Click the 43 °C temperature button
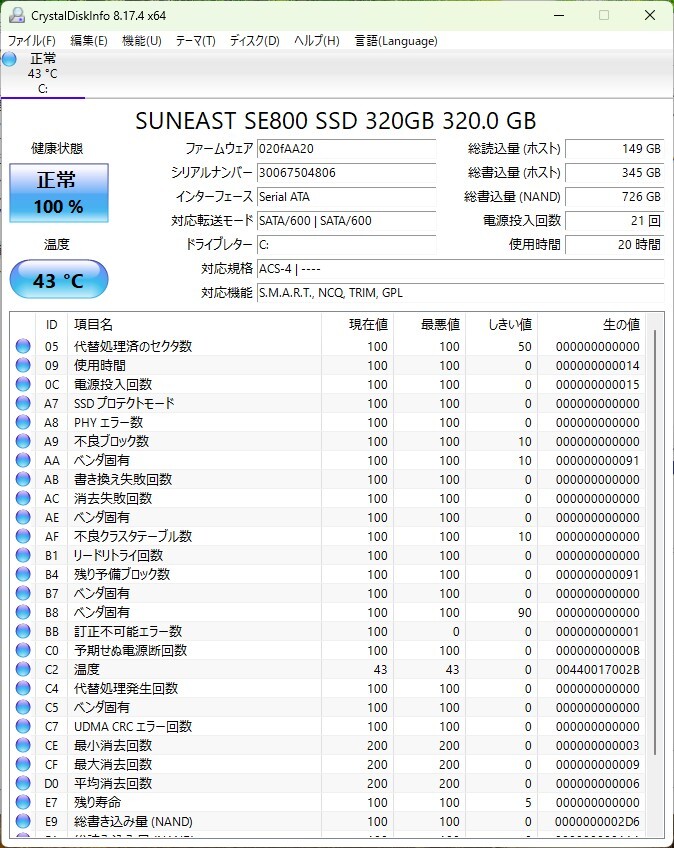Image resolution: width=674 pixels, height=848 pixels. [59, 280]
